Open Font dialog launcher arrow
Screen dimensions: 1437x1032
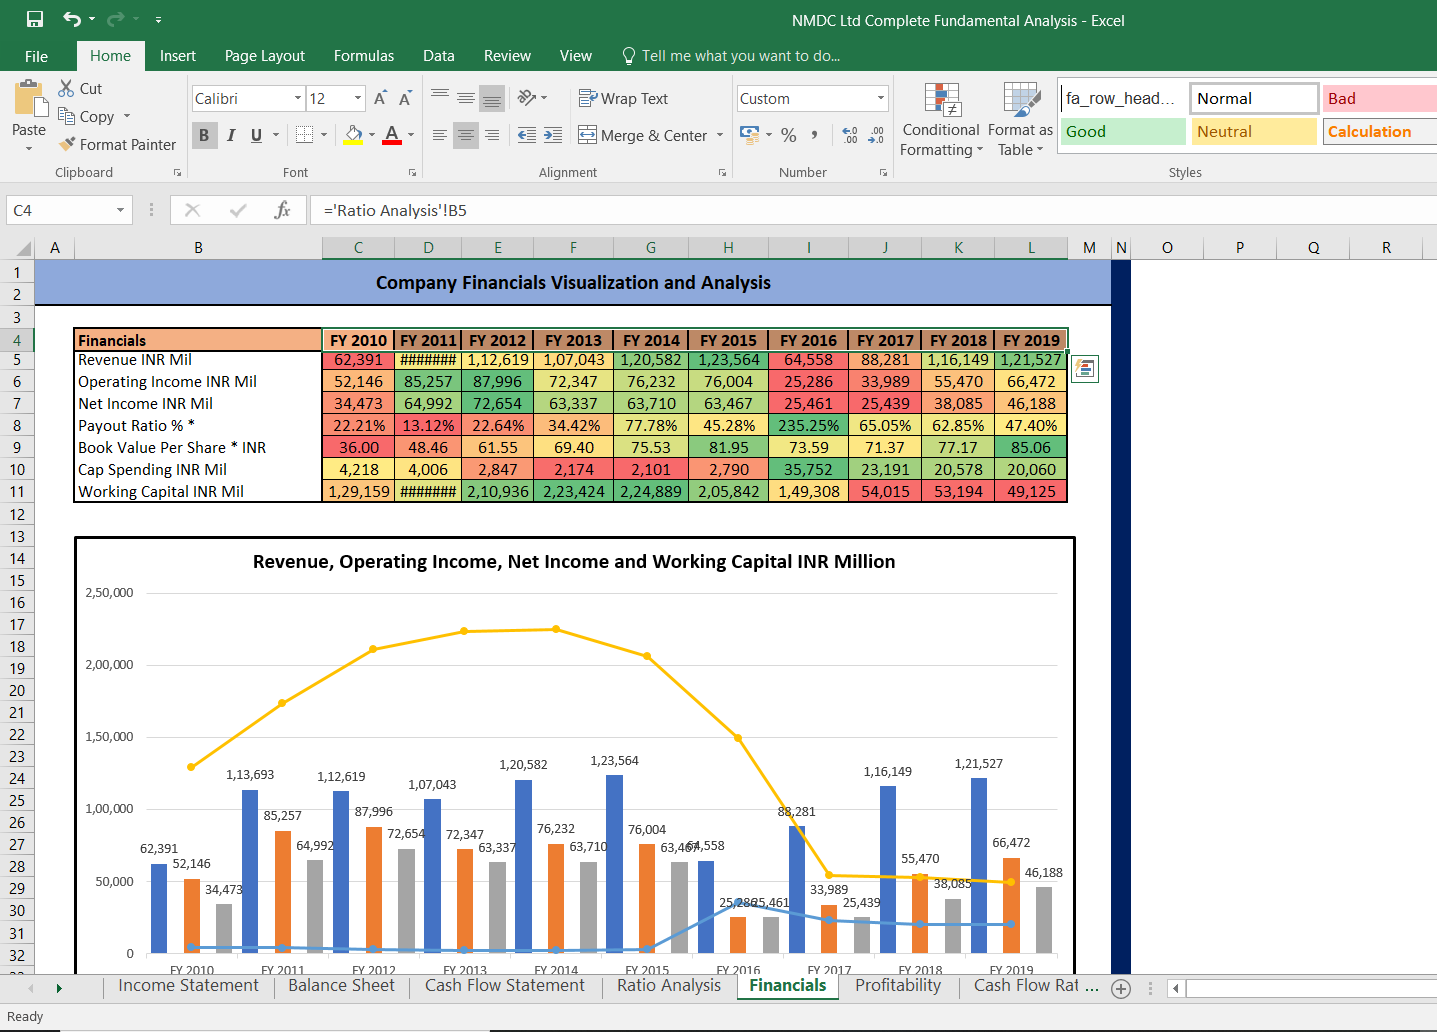coord(413,173)
